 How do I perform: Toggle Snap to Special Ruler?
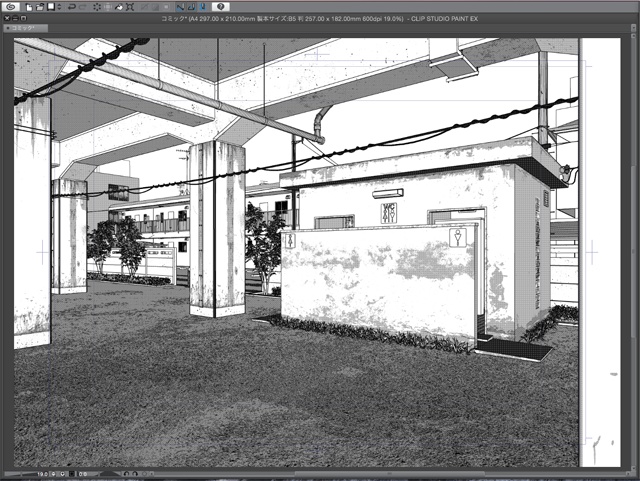point(191,7)
